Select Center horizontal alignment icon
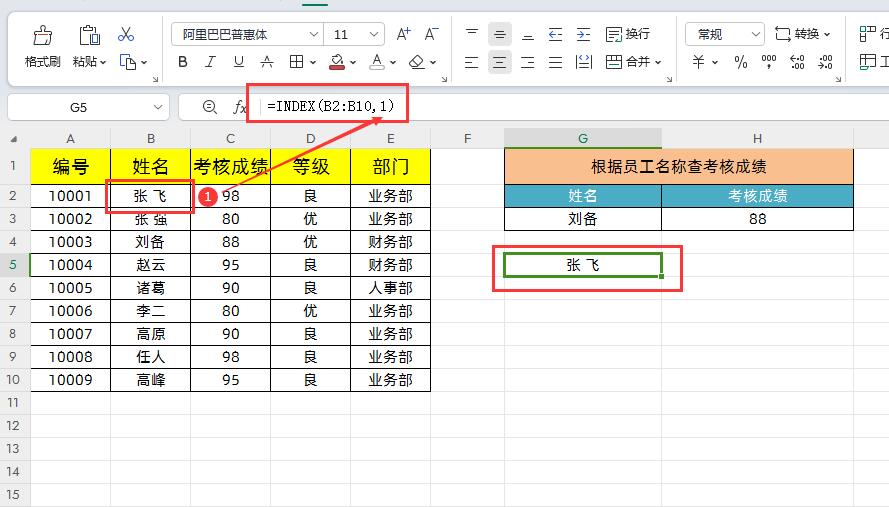This screenshot has width=889, height=507. point(499,62)
